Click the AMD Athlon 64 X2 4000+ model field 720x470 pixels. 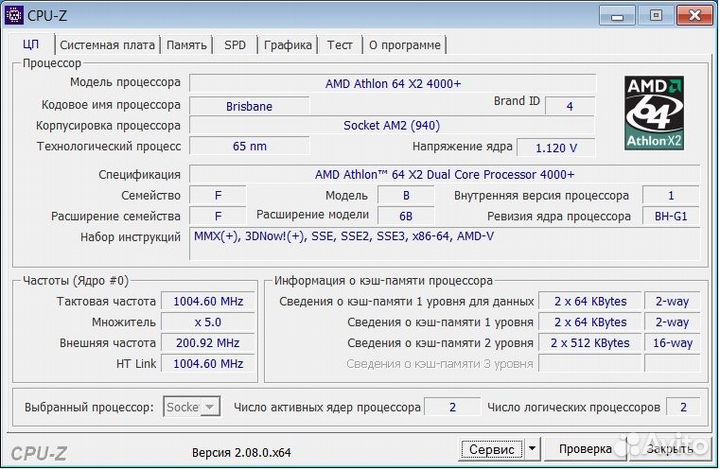[393, 84]
